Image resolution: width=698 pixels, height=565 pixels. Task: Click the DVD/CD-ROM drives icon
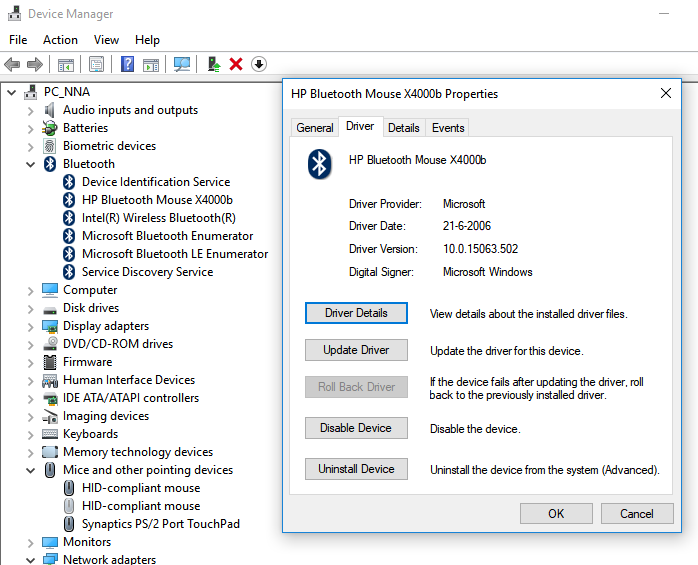pos(50,344)
